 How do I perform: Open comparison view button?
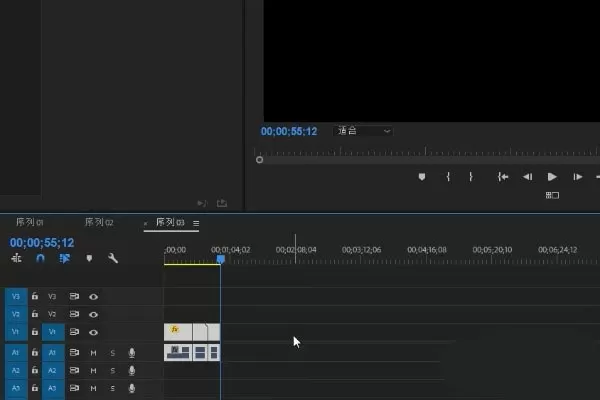tap(552, 195)
